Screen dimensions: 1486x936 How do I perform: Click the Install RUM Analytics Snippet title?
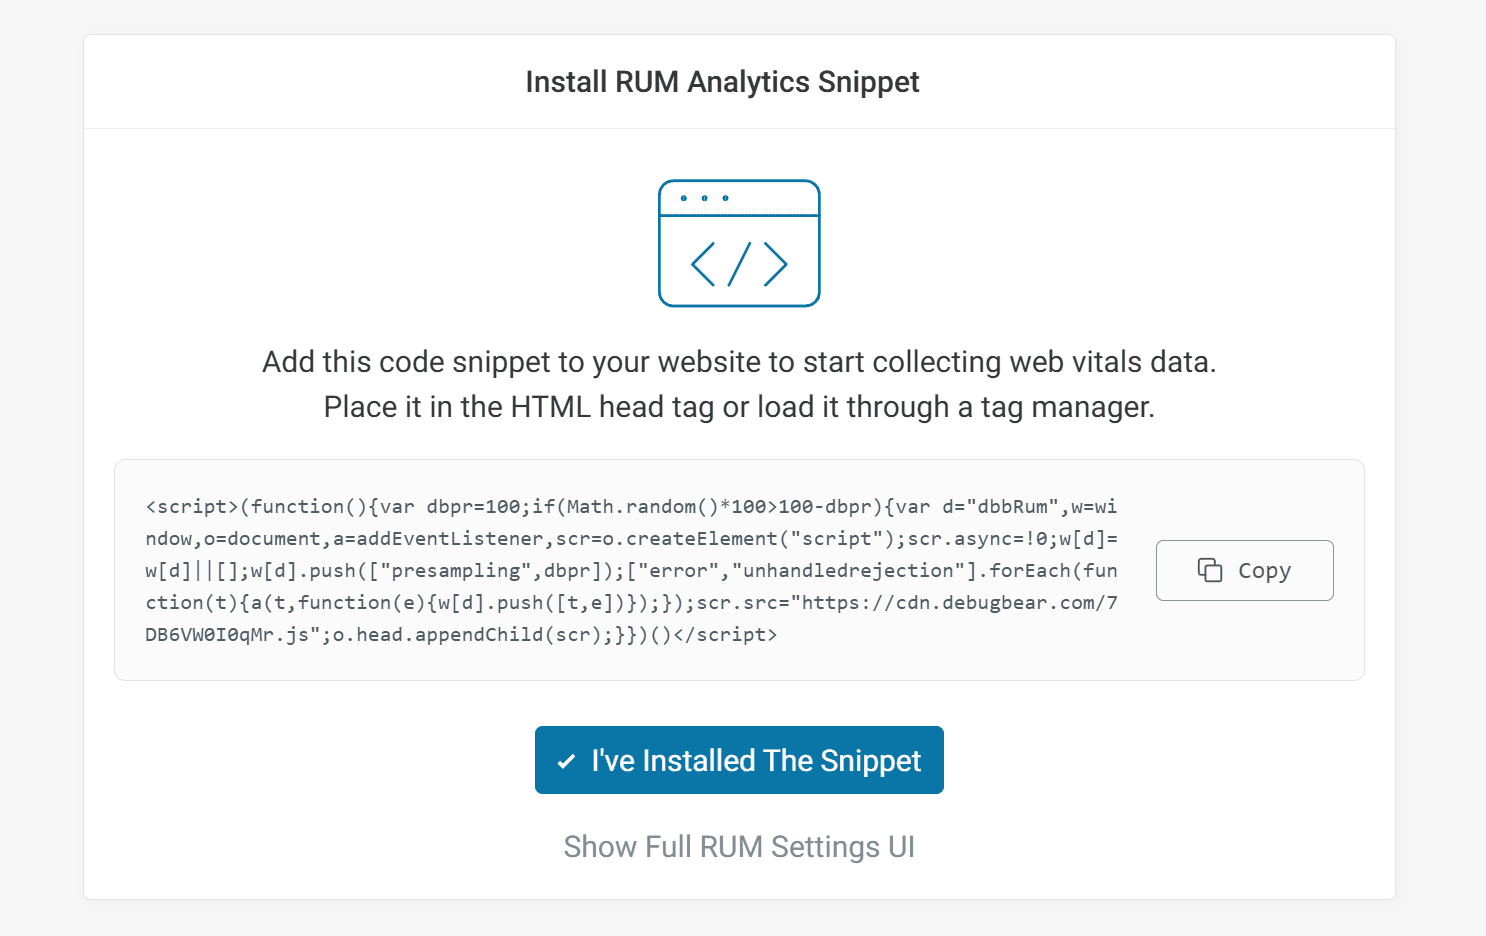point(722,82)
